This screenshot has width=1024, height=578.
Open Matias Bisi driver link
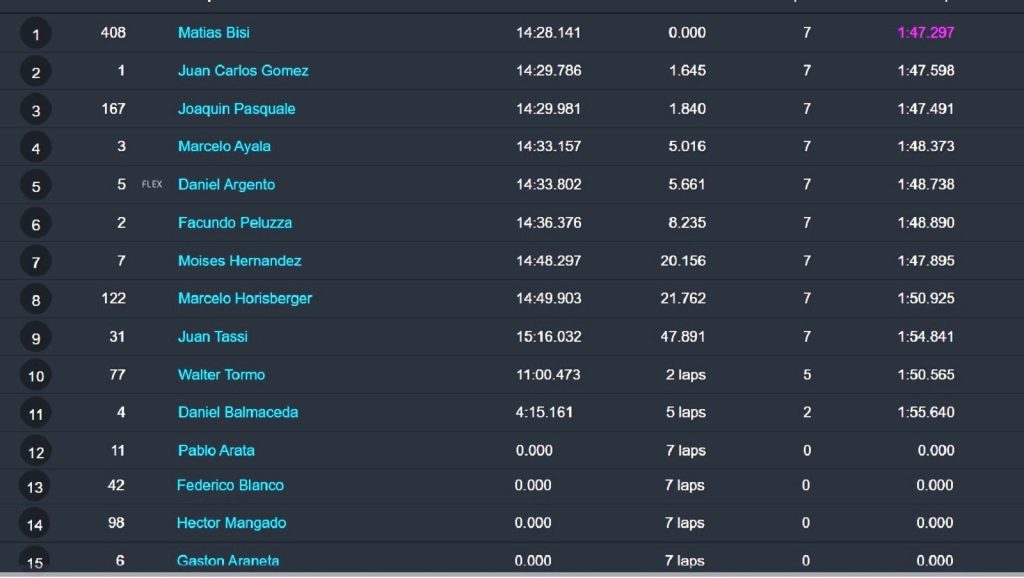(x=214, y=33)
